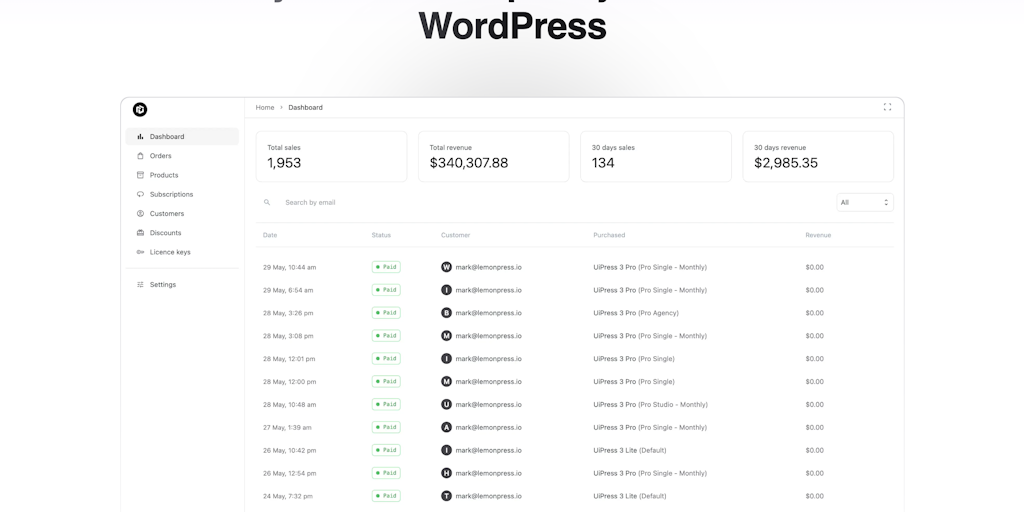Click the Subscriptions loop icon

140,195
